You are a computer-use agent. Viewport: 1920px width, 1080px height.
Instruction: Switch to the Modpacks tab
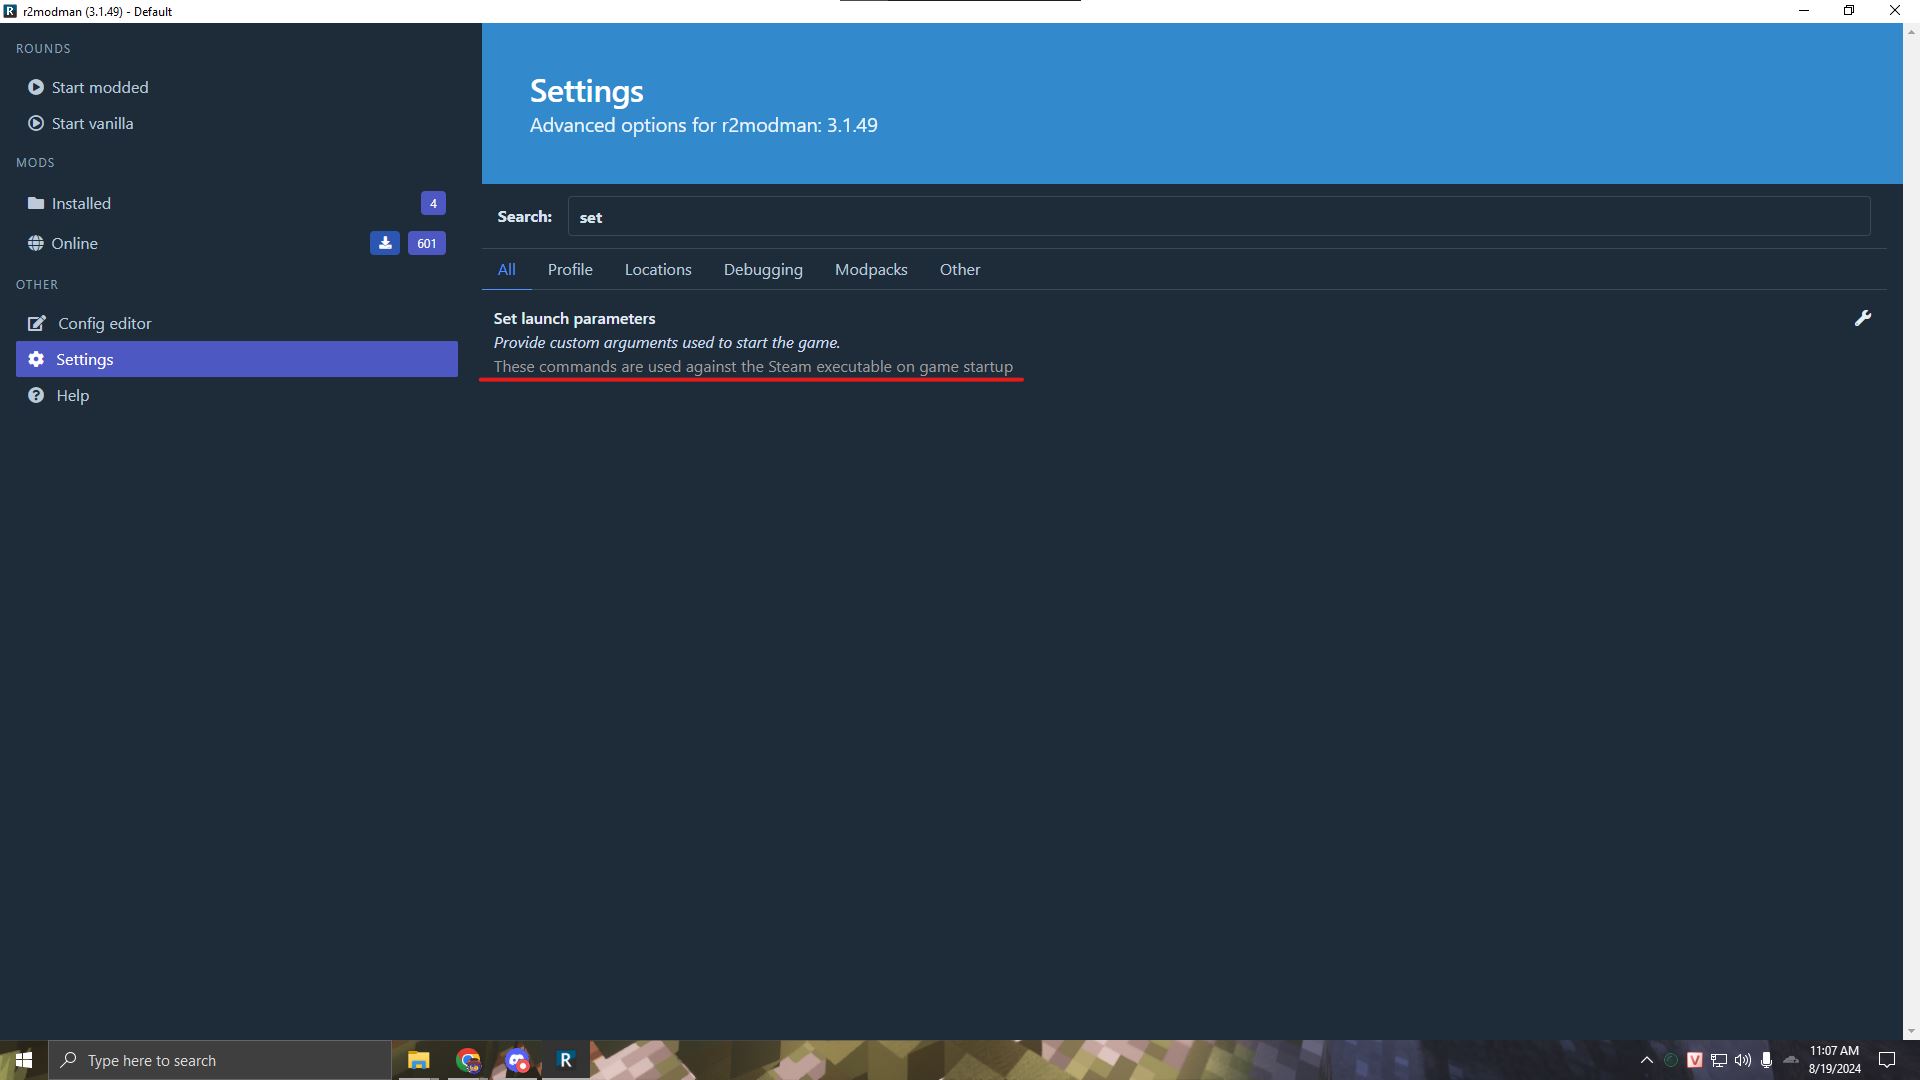coord(871,269)
